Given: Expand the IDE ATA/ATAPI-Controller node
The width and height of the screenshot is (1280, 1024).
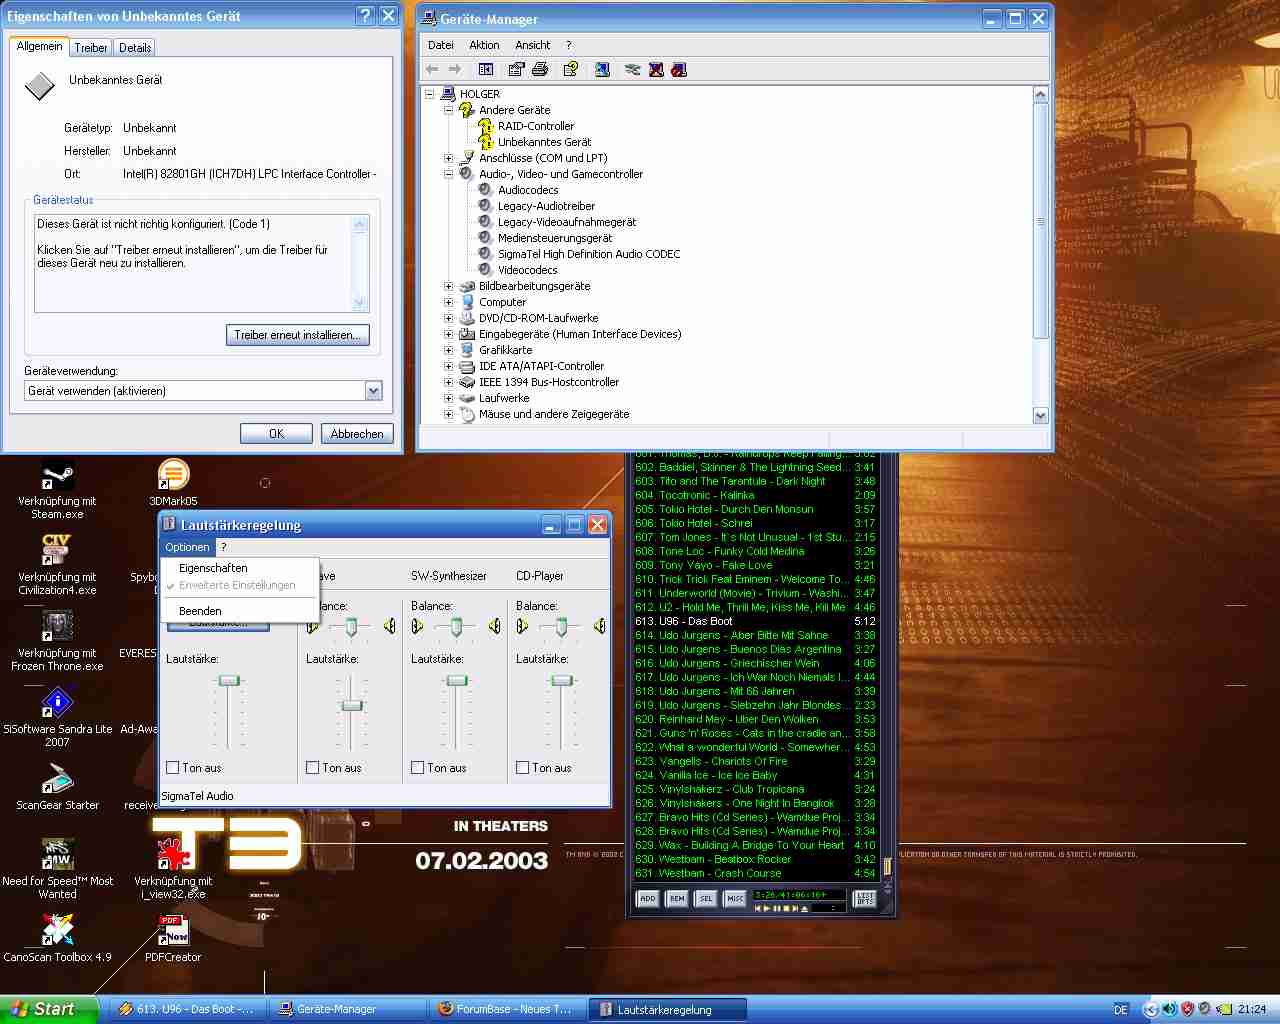Looking at the screenshot, I should 448,366.
